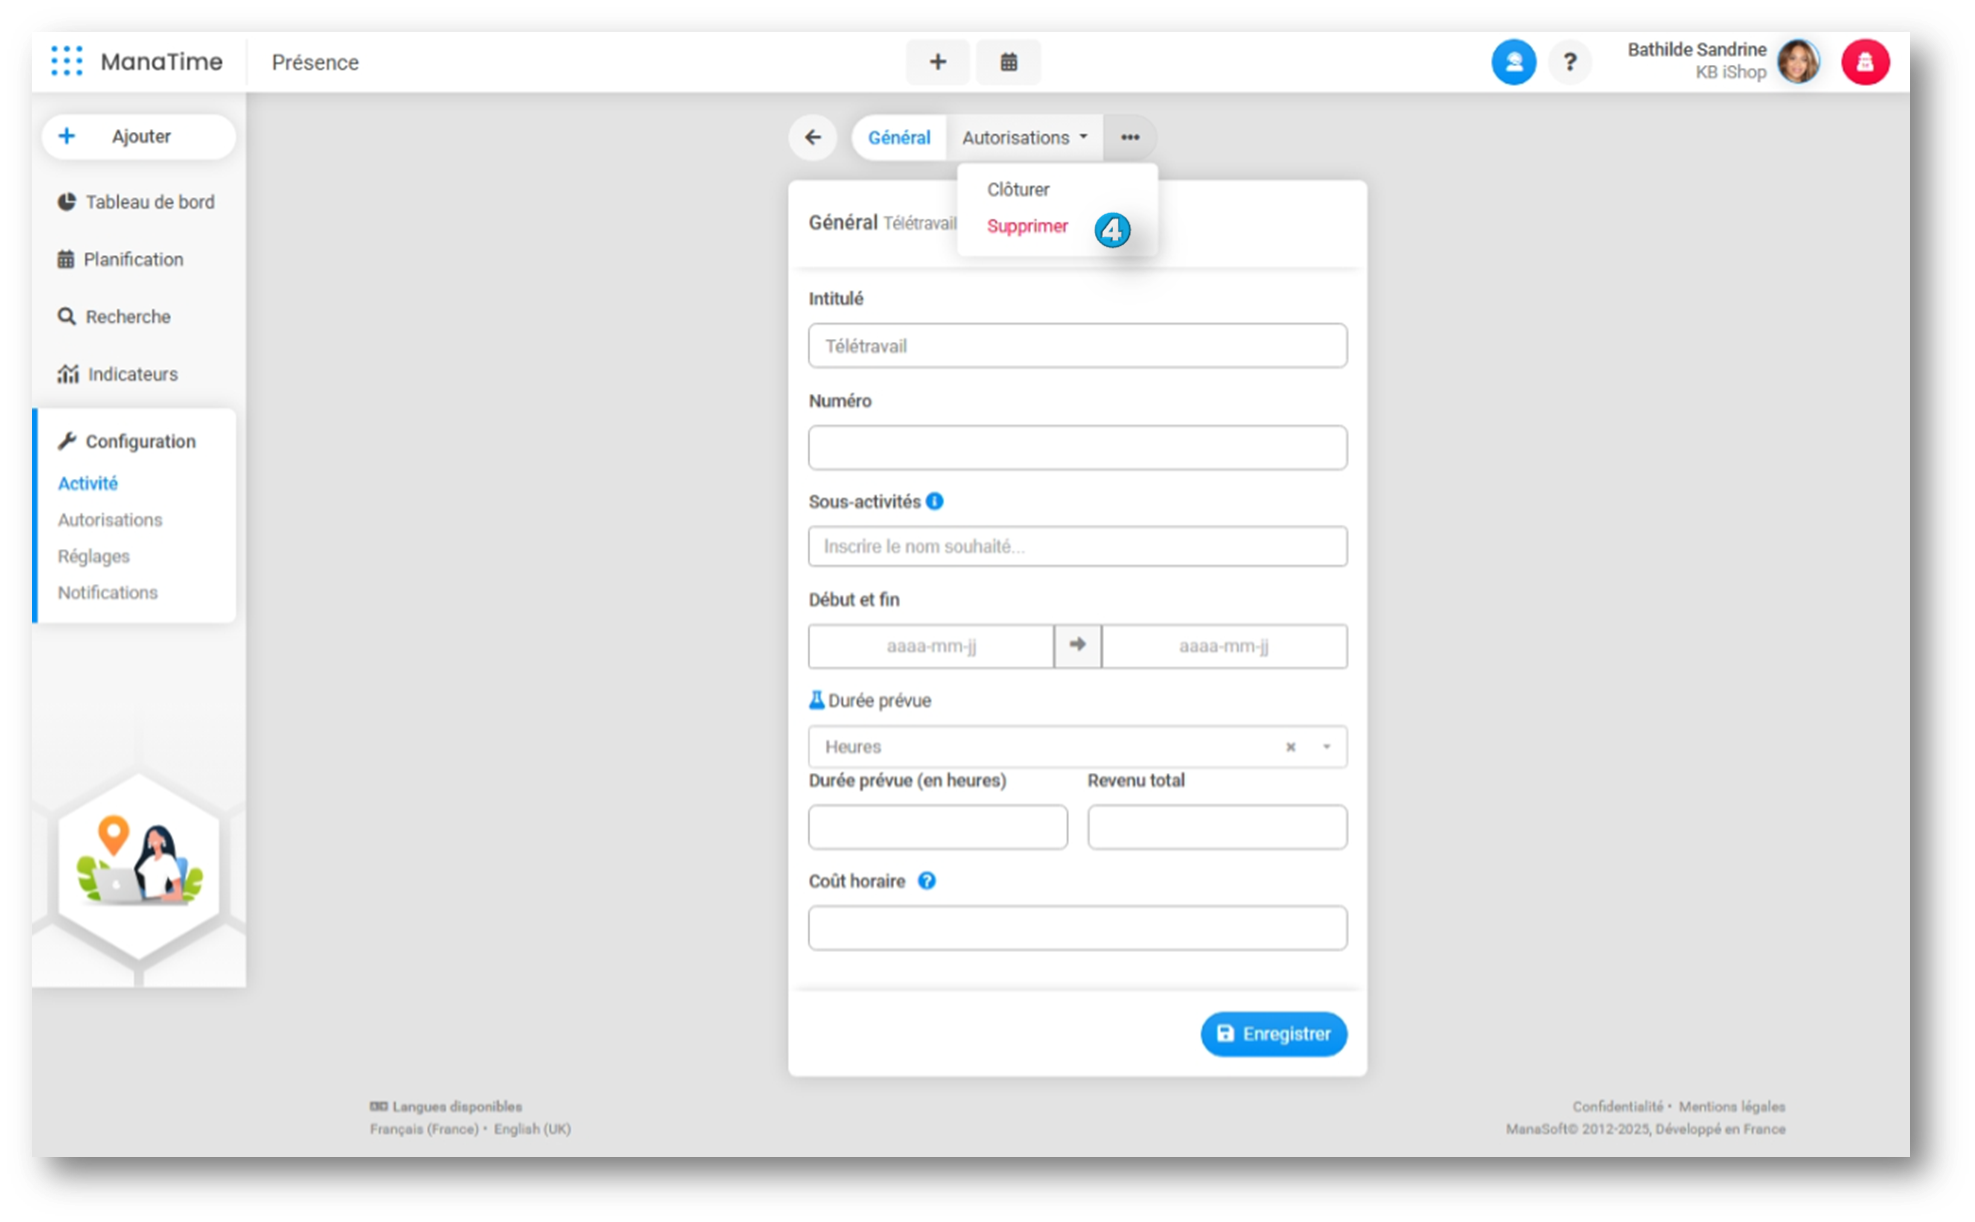1975x1222 pixels.
Task: Click the Coût horaire help icon
Action: click(927, 881)
